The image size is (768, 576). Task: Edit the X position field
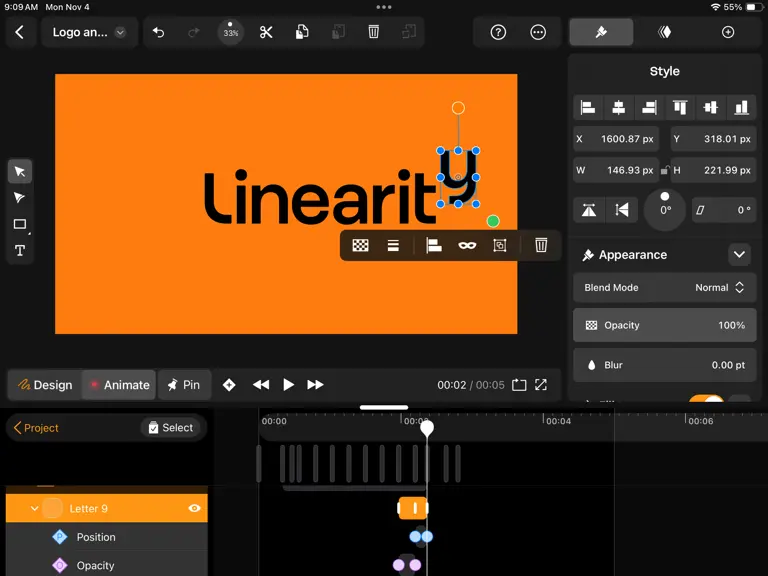616,139
